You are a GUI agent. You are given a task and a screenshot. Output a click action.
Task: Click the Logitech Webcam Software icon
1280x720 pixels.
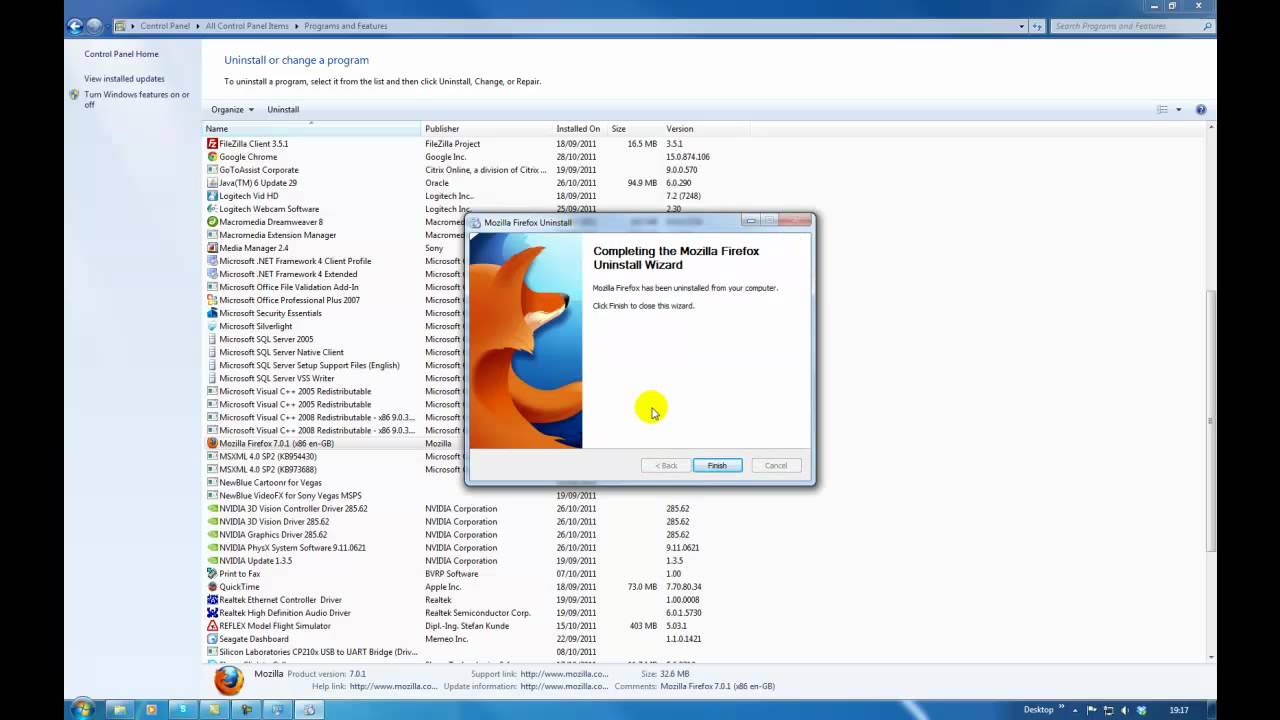[x=212, y=209]
